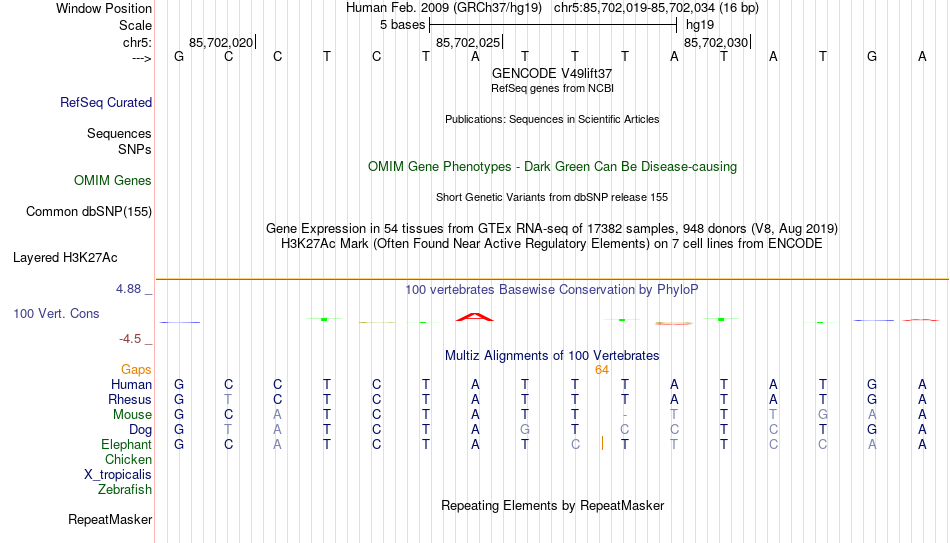The width and height of the screenshot is (950, 543).
Task: Click the 85,702,030 position tick label
Action: (716, 42)
